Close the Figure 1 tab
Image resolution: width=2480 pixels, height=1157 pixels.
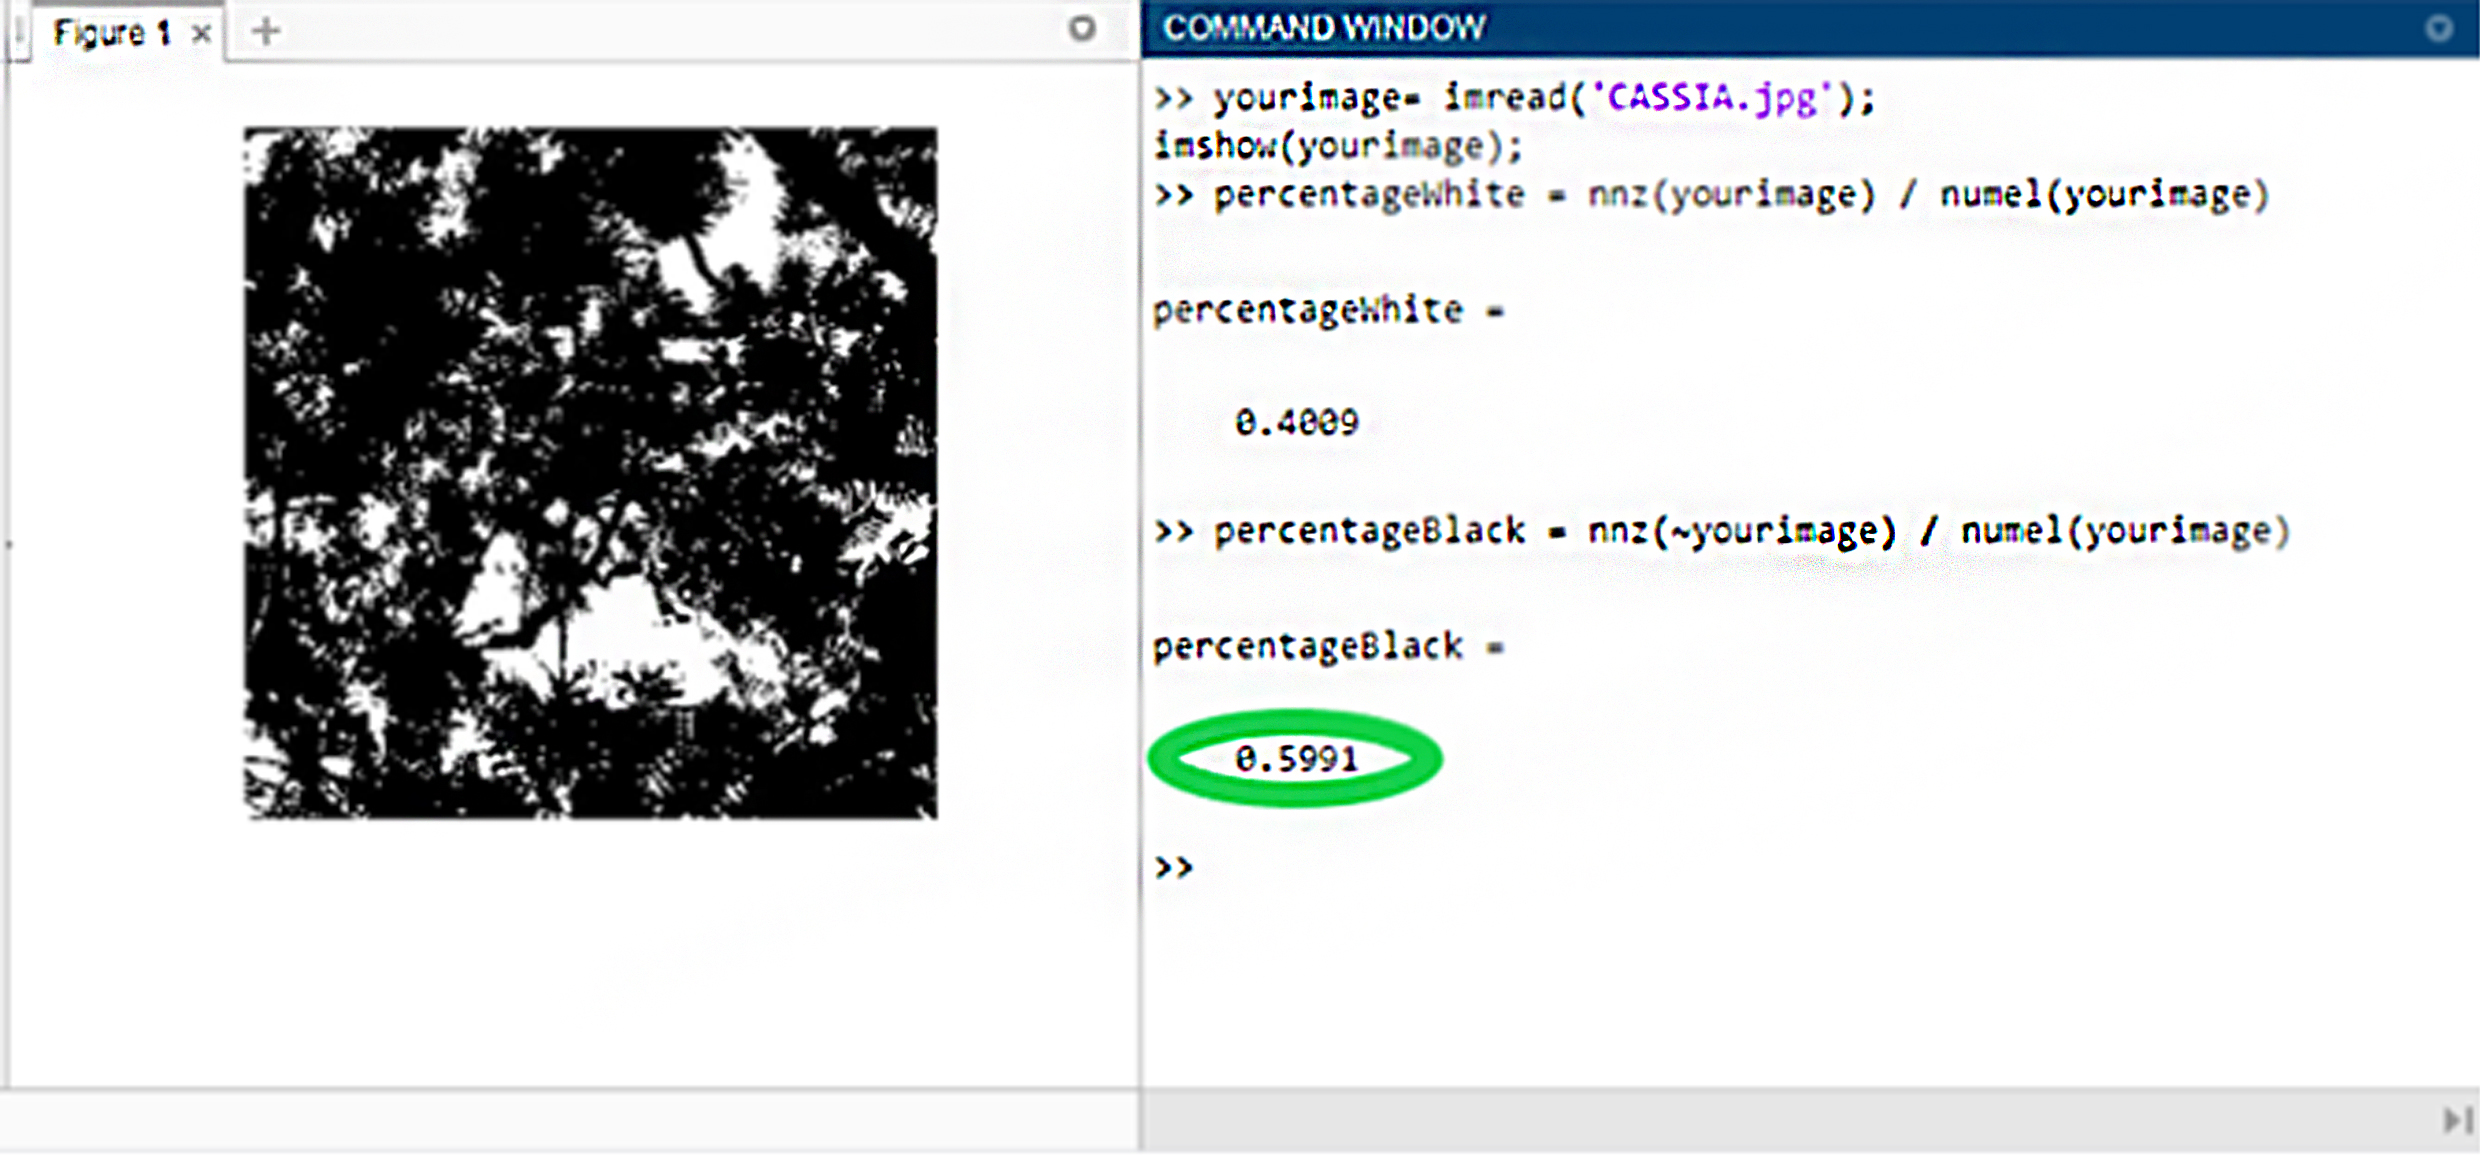coord(201,34)
